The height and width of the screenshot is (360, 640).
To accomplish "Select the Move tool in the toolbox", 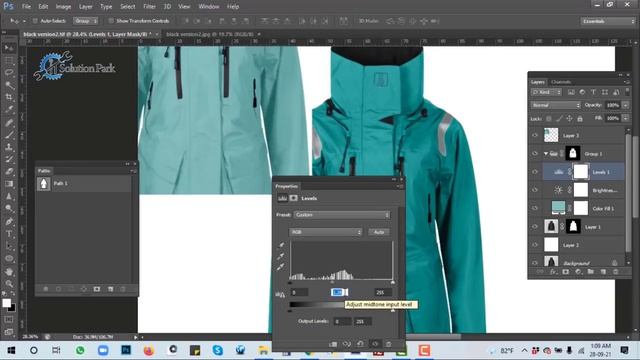I will click(9, 48).
